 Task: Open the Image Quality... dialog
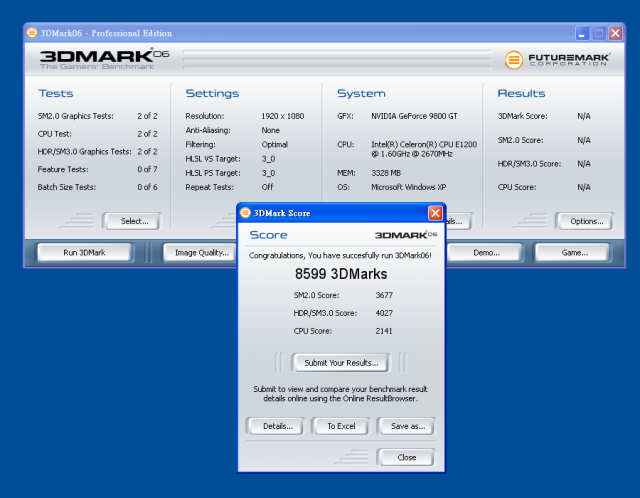tap(200, 252)
